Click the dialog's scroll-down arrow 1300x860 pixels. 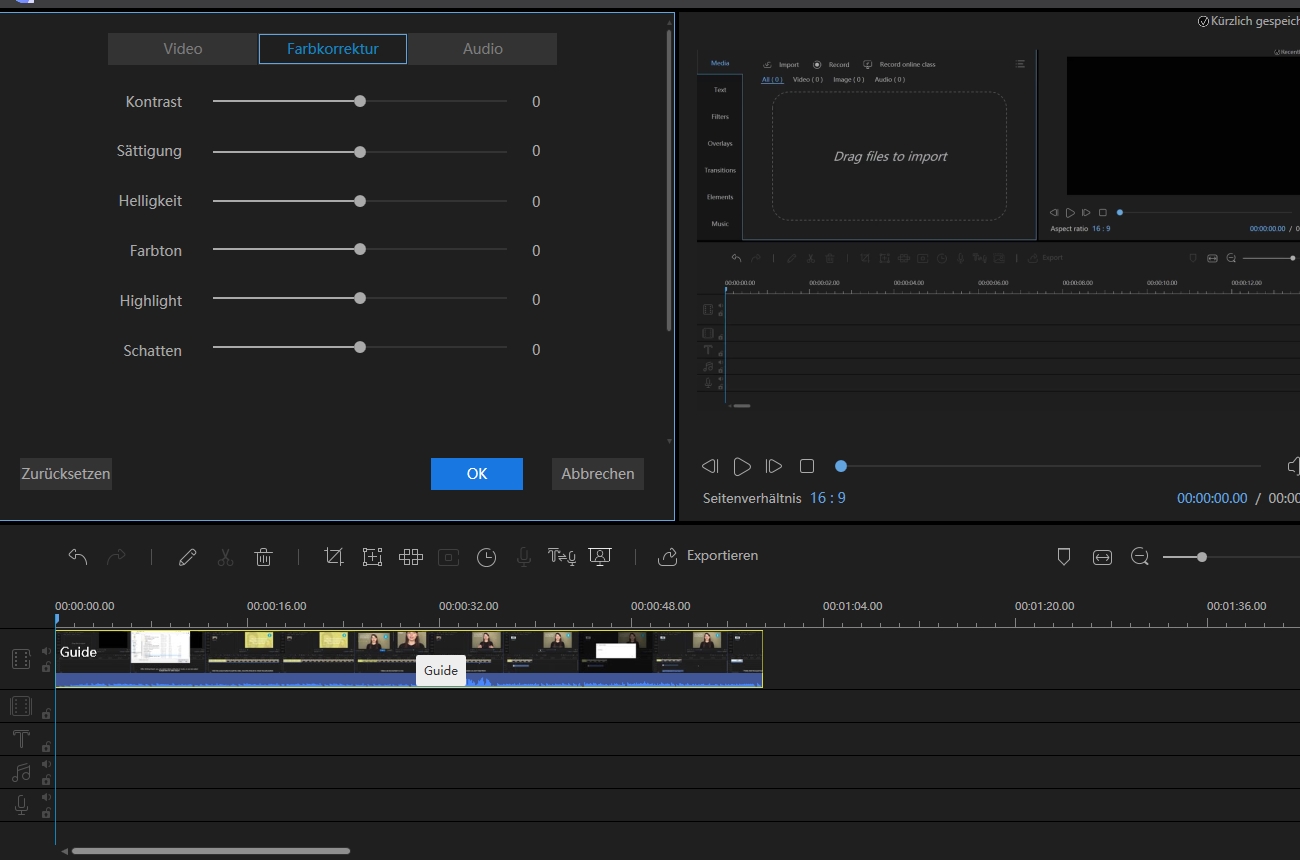pyautogui.click(x=669, y=440)
